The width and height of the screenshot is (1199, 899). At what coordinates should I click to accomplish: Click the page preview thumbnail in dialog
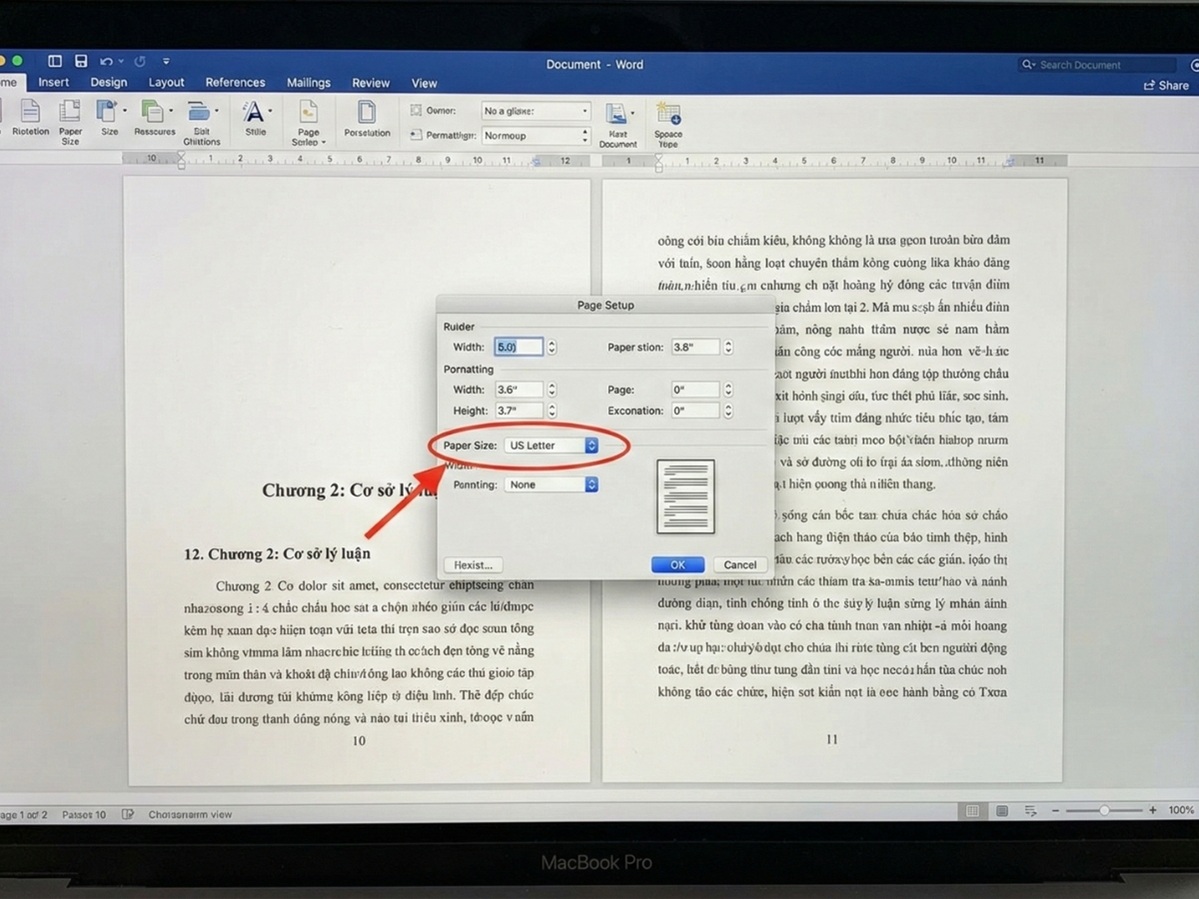click(685, 496)
